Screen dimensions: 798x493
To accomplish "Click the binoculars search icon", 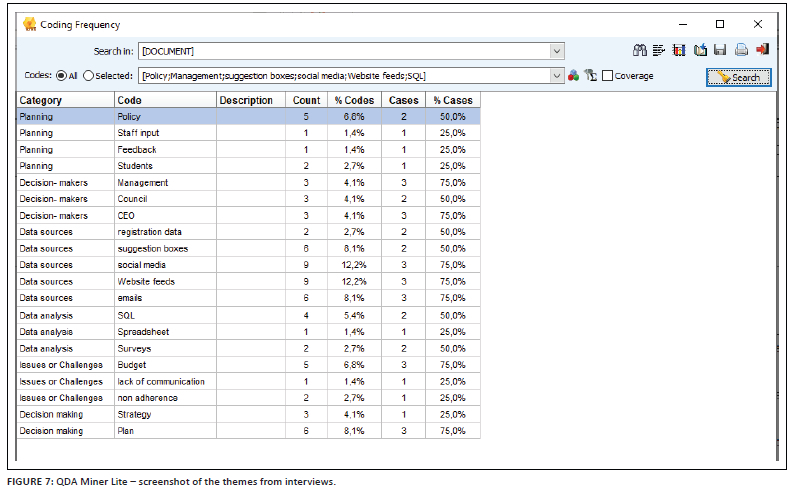I will click(x=640, y=50).
